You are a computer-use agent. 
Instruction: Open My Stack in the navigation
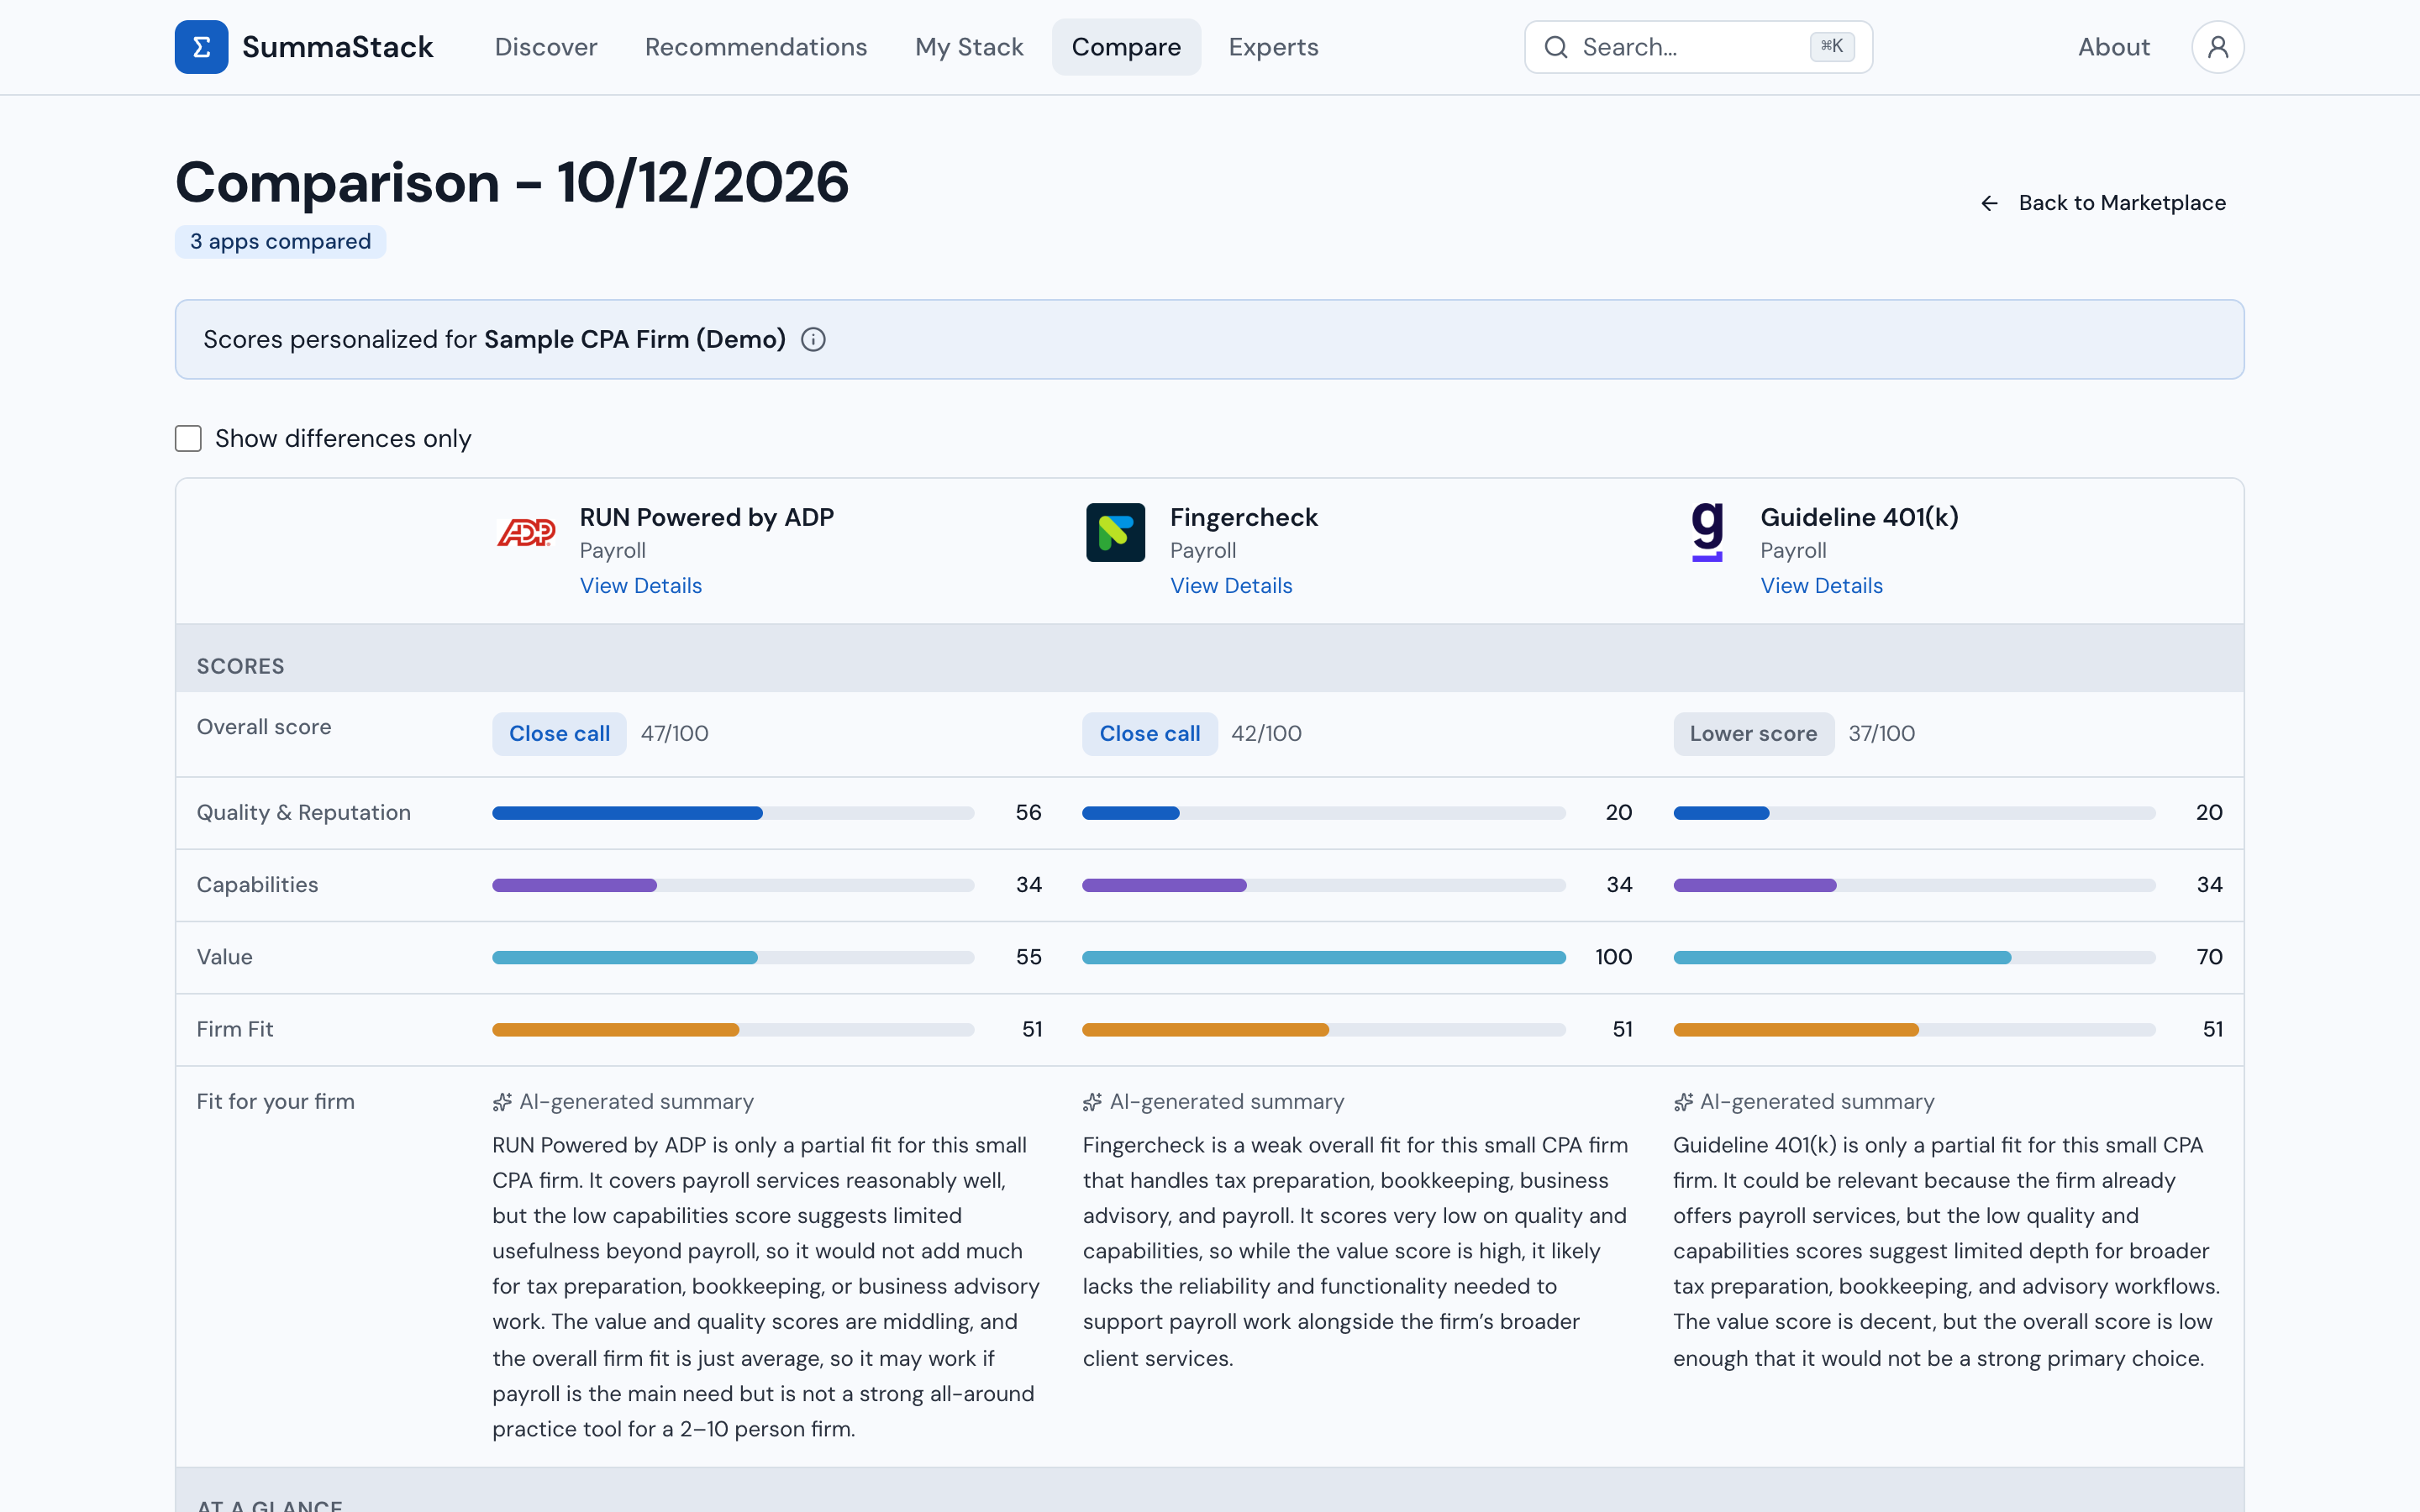[969, 47]
